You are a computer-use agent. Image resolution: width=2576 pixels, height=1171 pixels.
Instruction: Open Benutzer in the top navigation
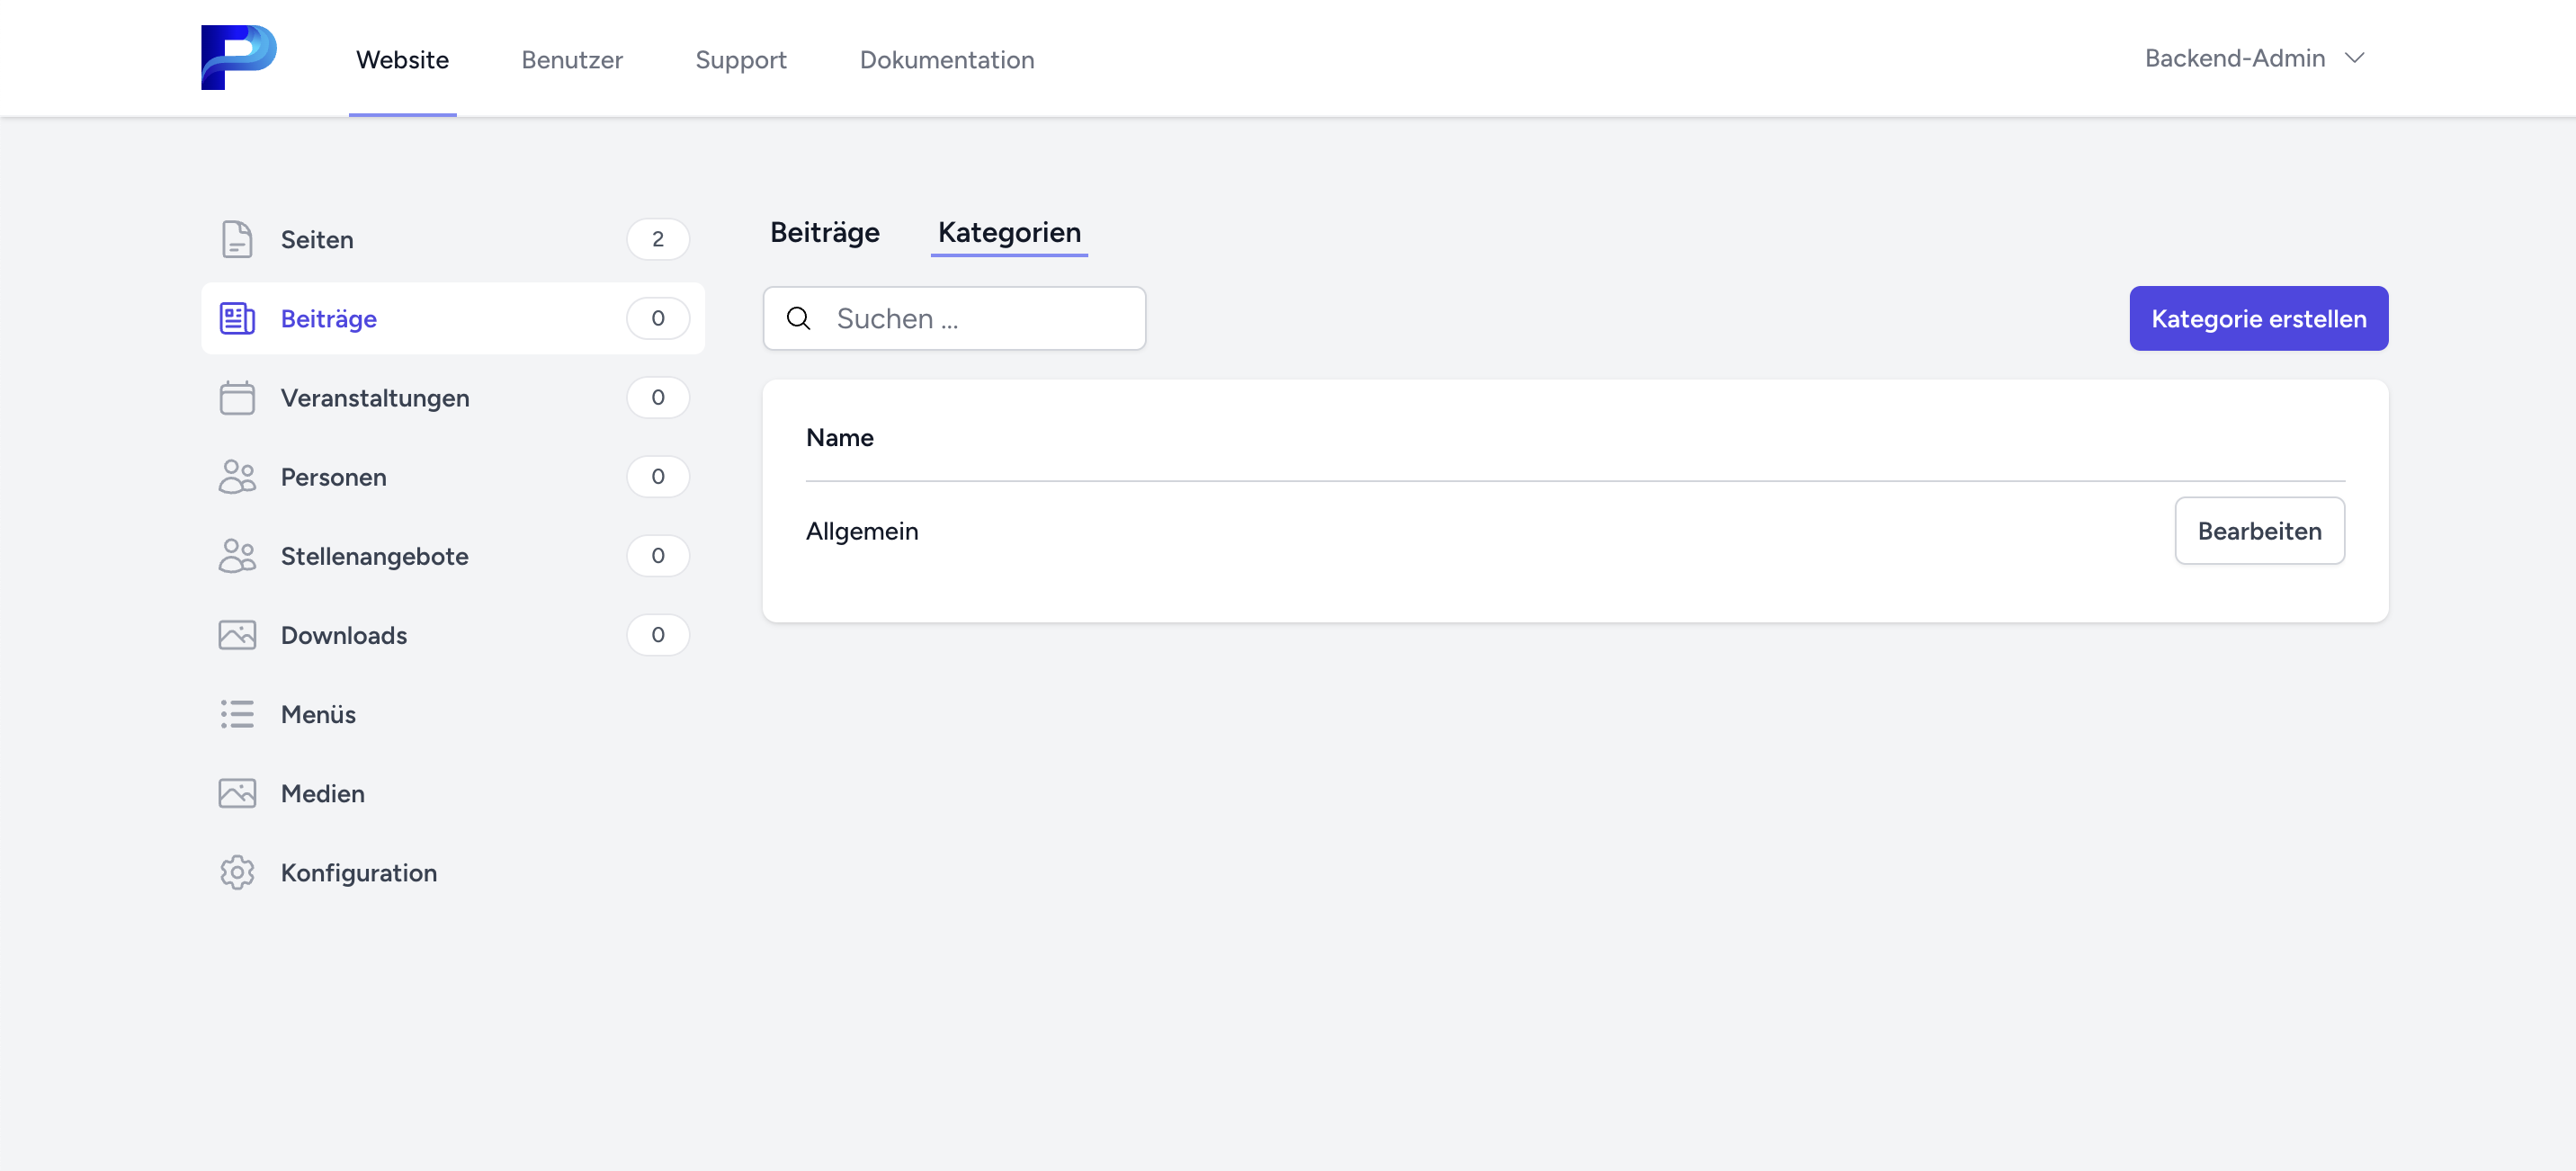coord(571,59)
